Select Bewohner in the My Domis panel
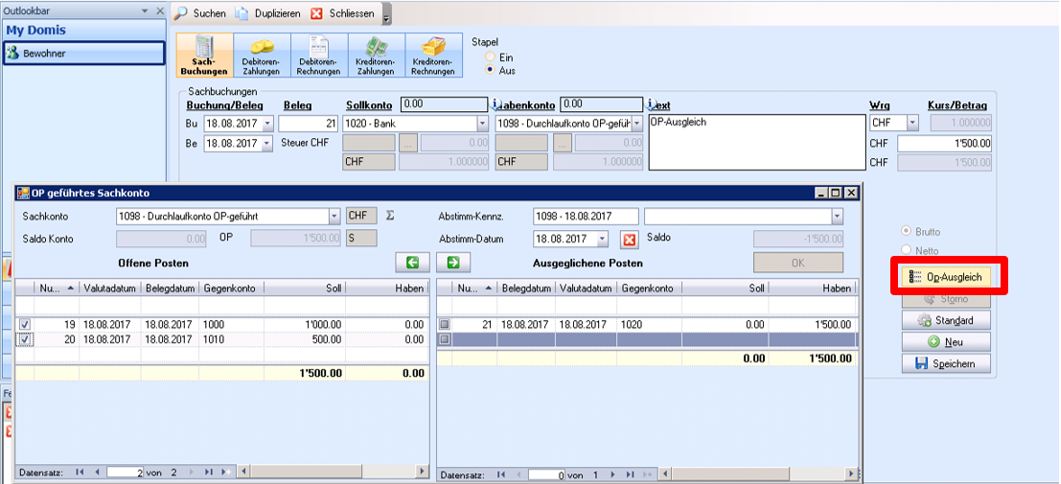 [x=82, y=52]
